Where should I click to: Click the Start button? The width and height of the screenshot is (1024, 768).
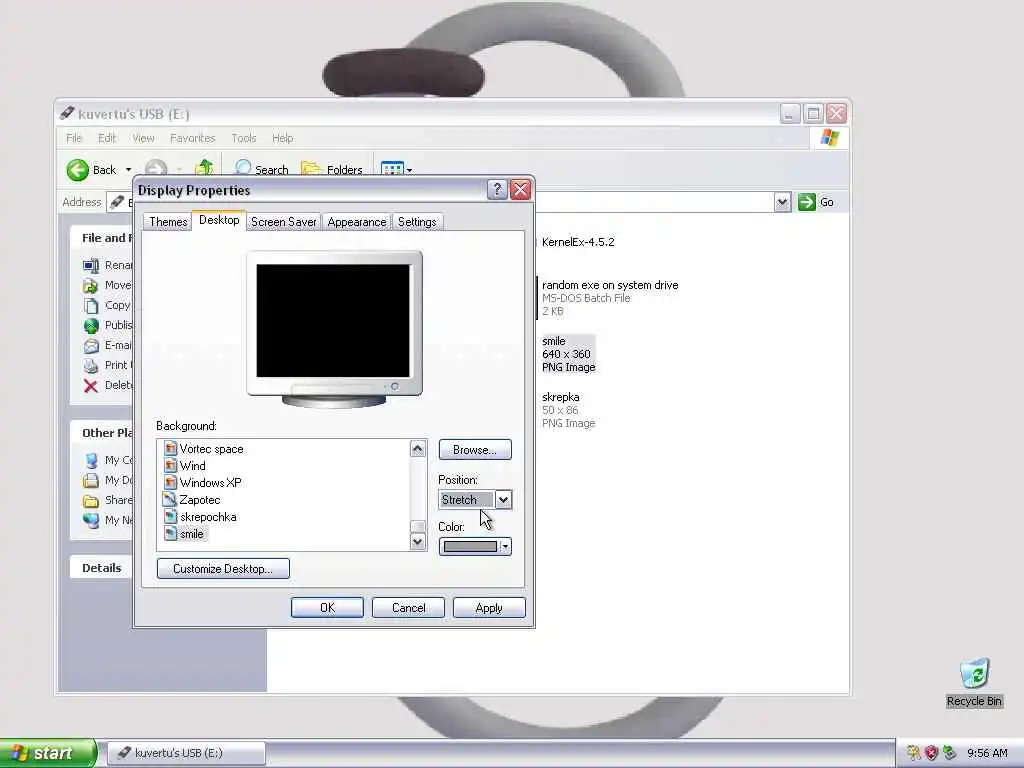[47, 753]
